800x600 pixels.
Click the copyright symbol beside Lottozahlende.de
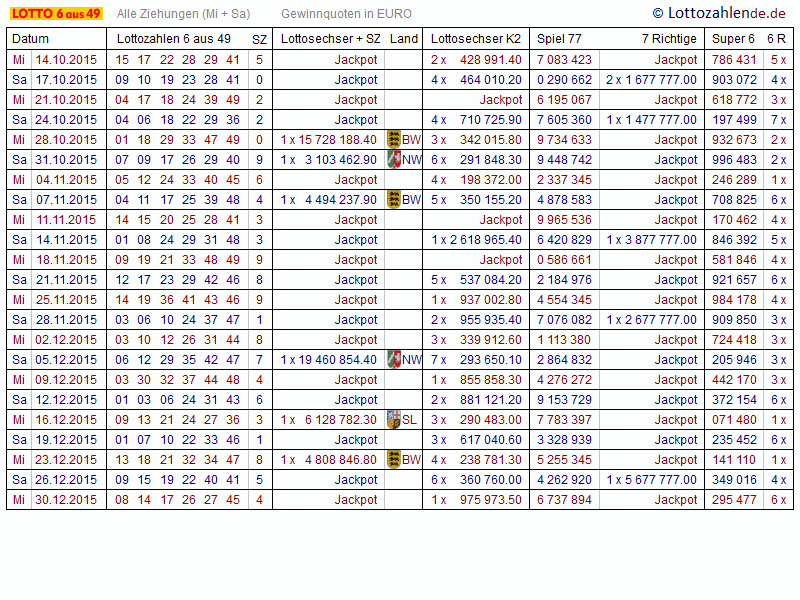coord(658,13)
